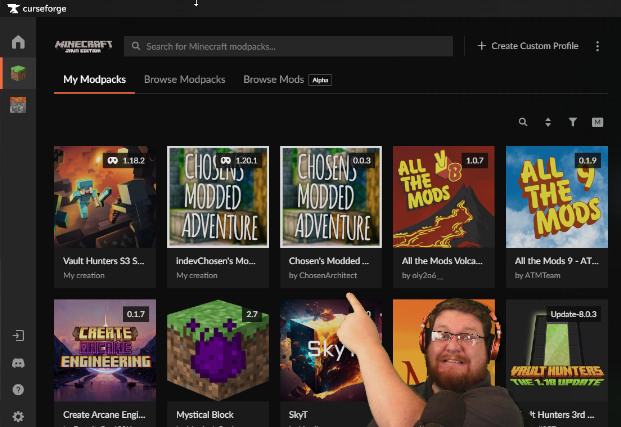Click the Alpha badge next to Browse Mods
The image size is (621, 427).
point(320,80)
